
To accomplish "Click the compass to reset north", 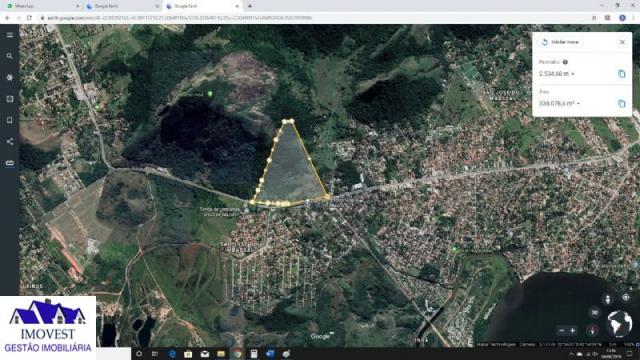I will [x=592, y=330].
